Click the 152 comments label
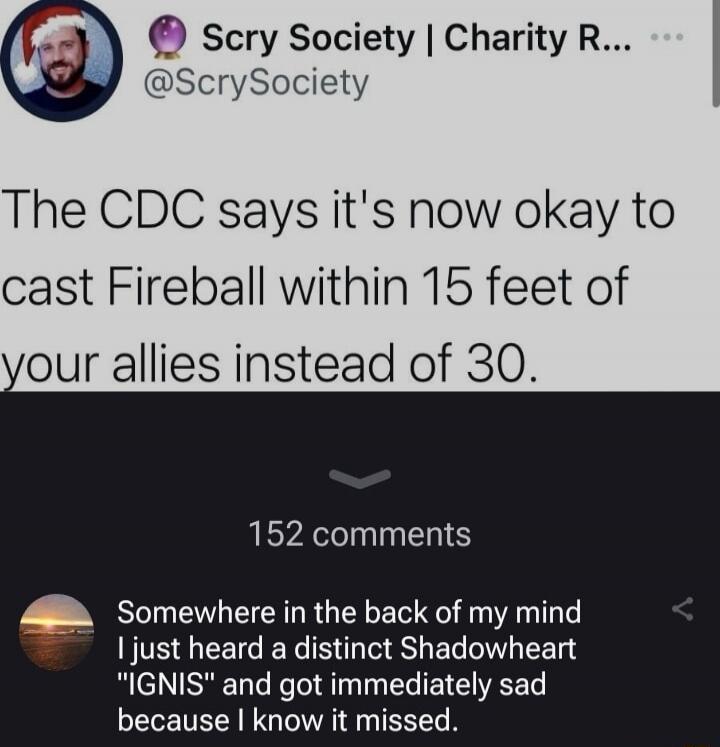Viewport: 720px width, 747px height. click(x=360, y=534)
